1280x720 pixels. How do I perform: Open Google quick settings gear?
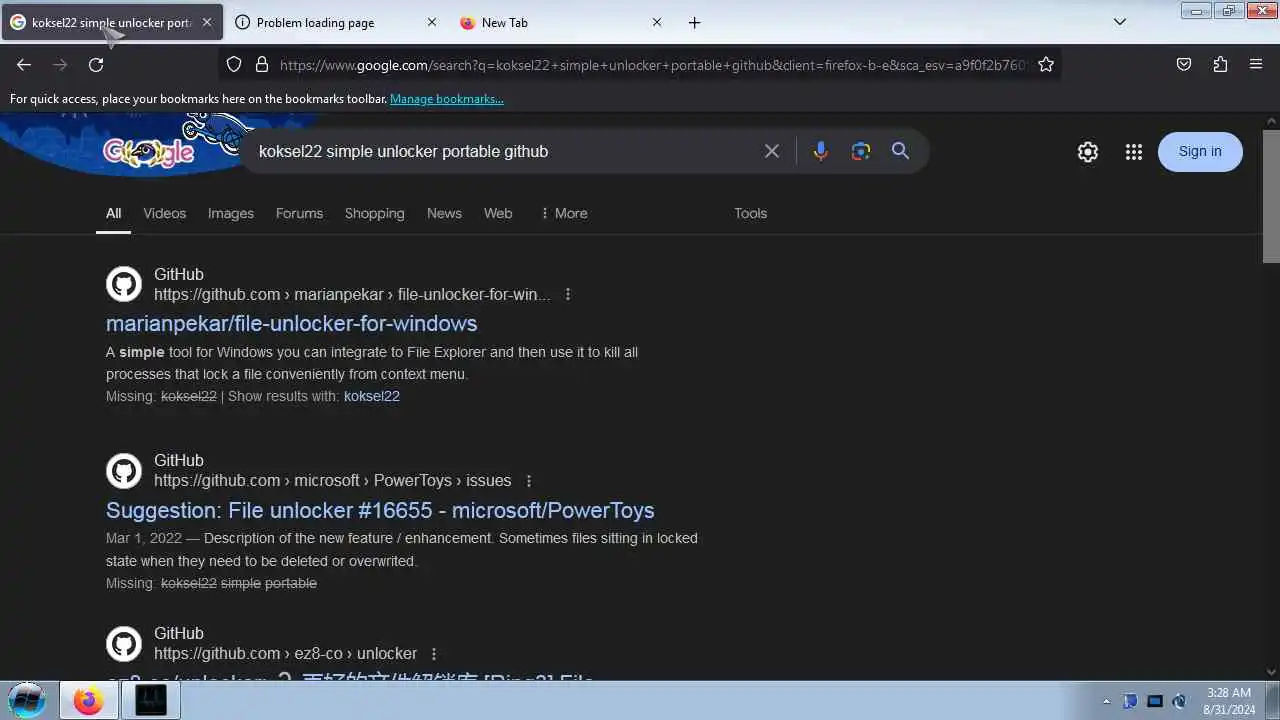coord(1088,152)
